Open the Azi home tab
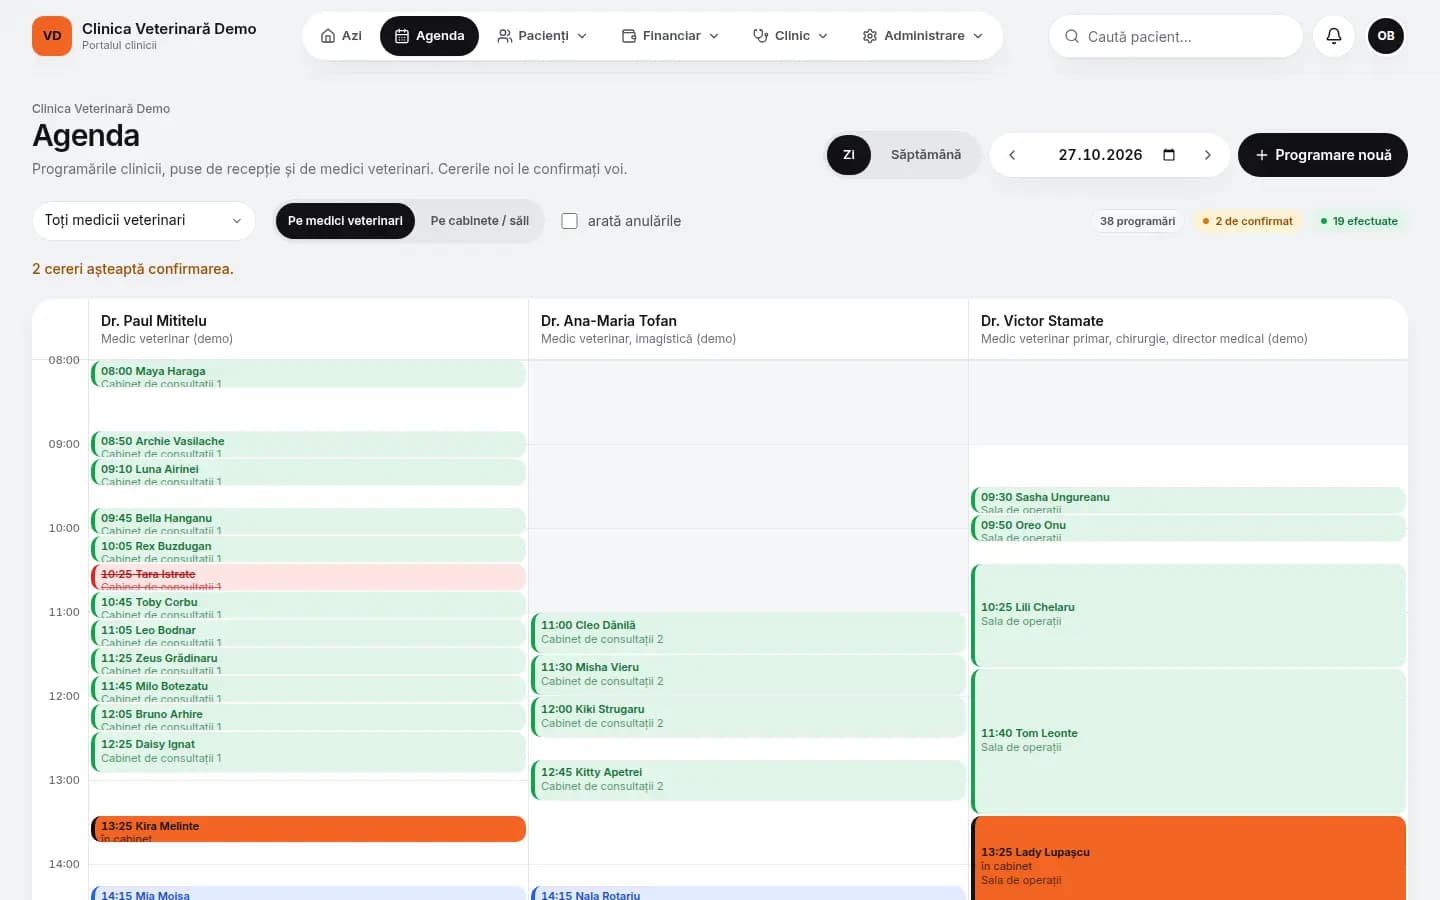 [341, 36]
